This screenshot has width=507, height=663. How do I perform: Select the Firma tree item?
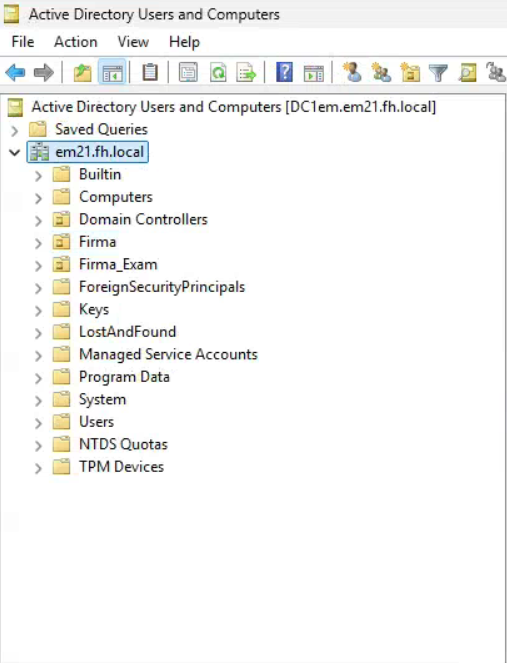(x=98, y=242)
